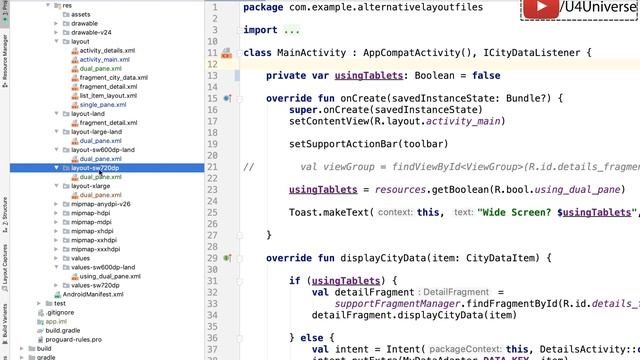Open the Structure tool window tab
640x360 pixels.
pyautogui.click(x=4, y=214)
